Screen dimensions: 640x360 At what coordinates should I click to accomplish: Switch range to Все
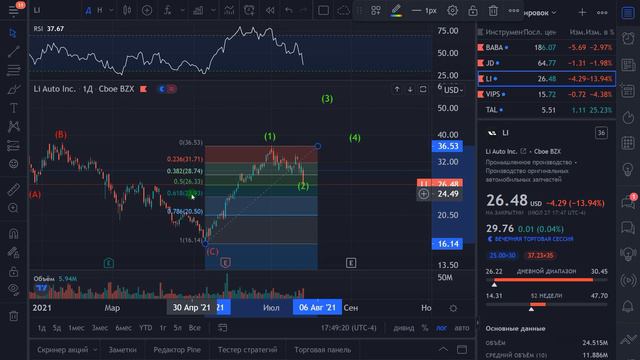coord(194,328)
